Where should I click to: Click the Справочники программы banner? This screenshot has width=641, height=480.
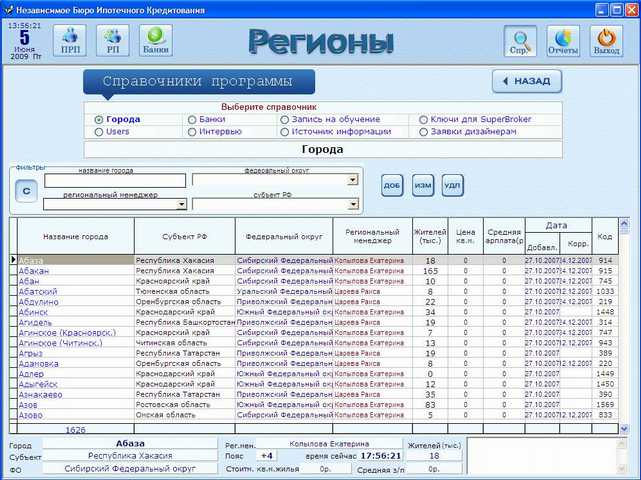(199, 81)
